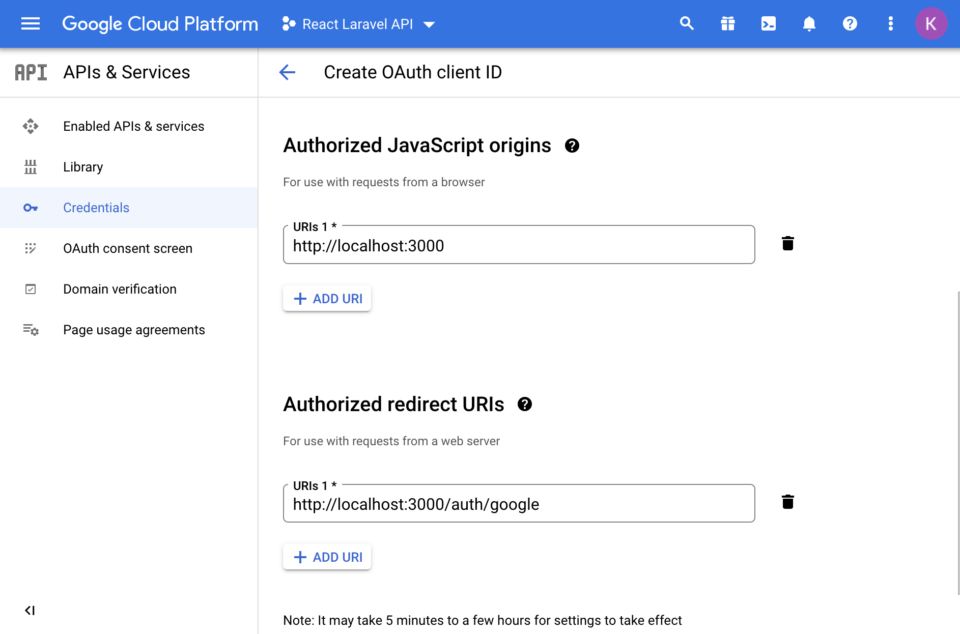
Task: Activate the Cloud Shell terminal icon
Action: (768, 23)
